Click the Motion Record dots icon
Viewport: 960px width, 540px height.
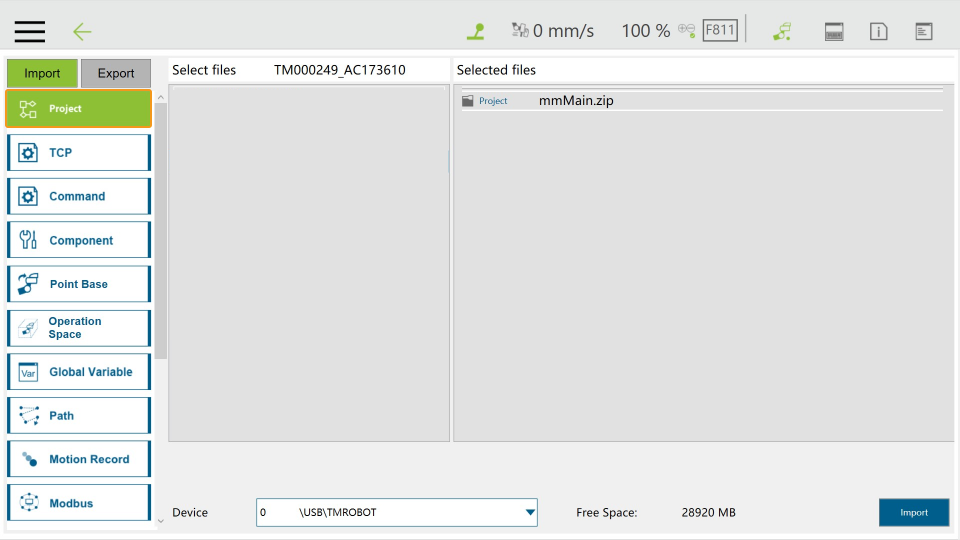(29, 459)
